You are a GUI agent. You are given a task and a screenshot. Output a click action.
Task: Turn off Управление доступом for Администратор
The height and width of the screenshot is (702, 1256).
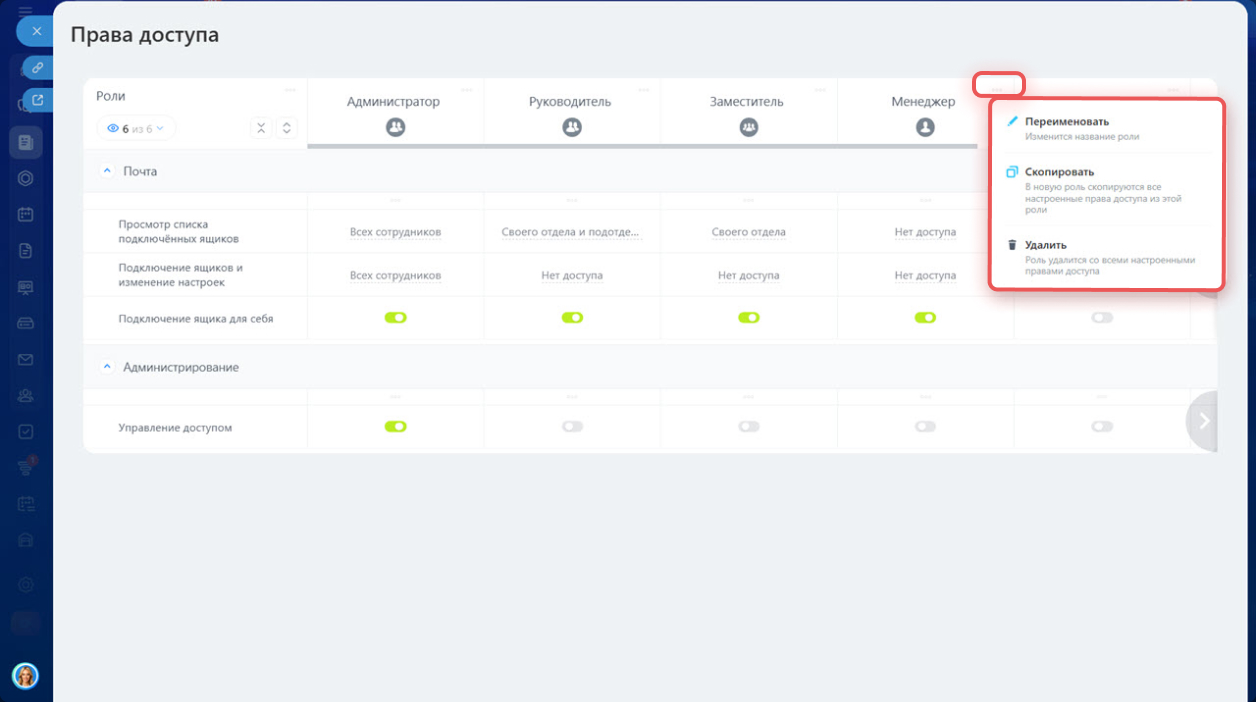point(395,427)
